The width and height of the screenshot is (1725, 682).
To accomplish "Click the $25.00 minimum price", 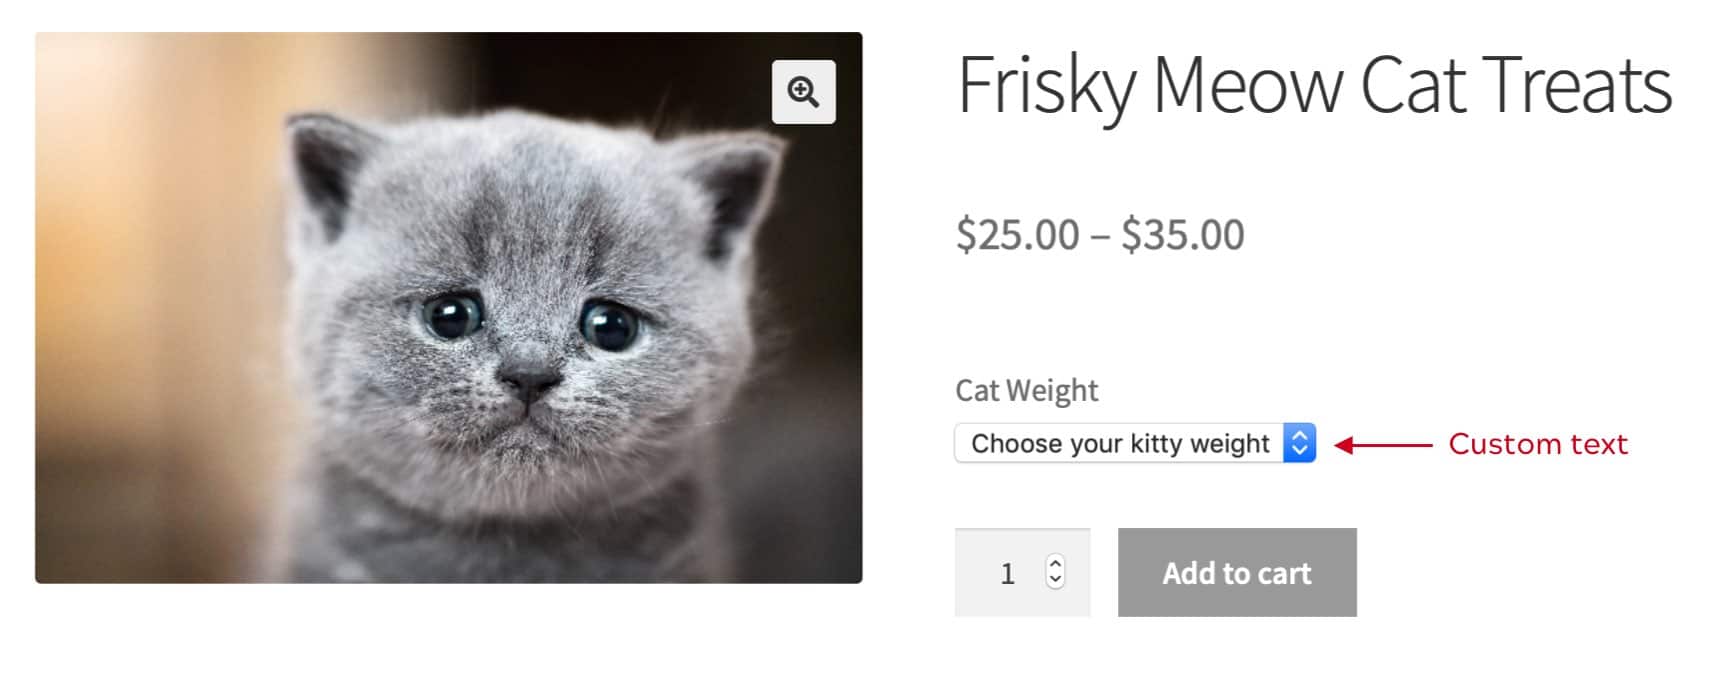I will pos(1017,235).
